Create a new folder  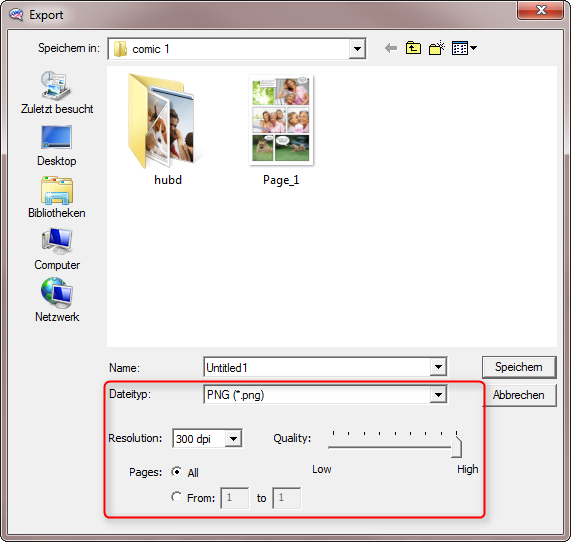click(x=437, y=48)
